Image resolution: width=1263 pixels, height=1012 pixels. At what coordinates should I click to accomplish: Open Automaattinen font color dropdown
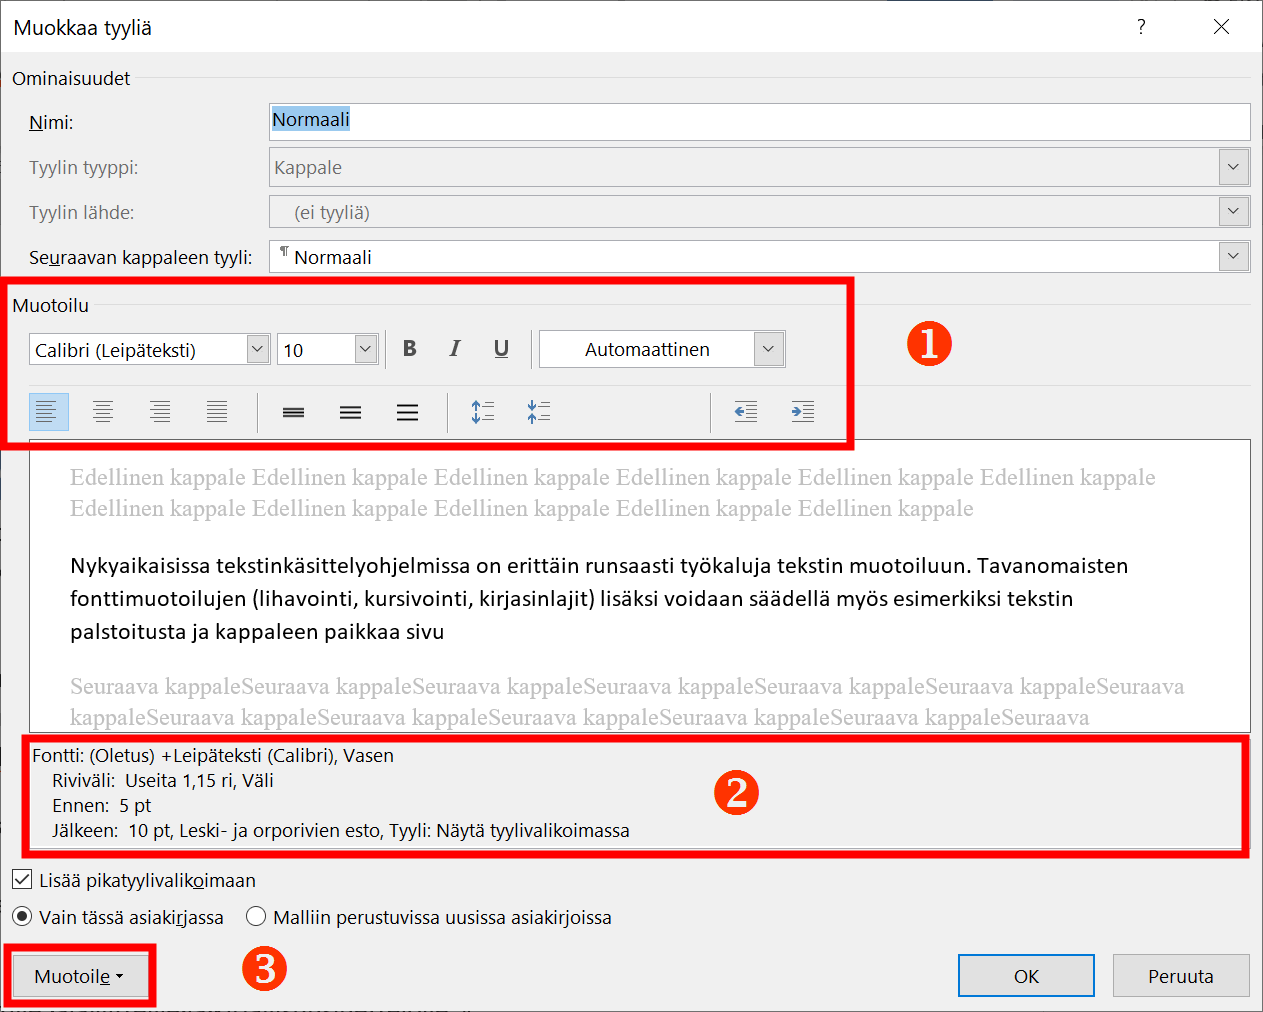tap(768, 349)
